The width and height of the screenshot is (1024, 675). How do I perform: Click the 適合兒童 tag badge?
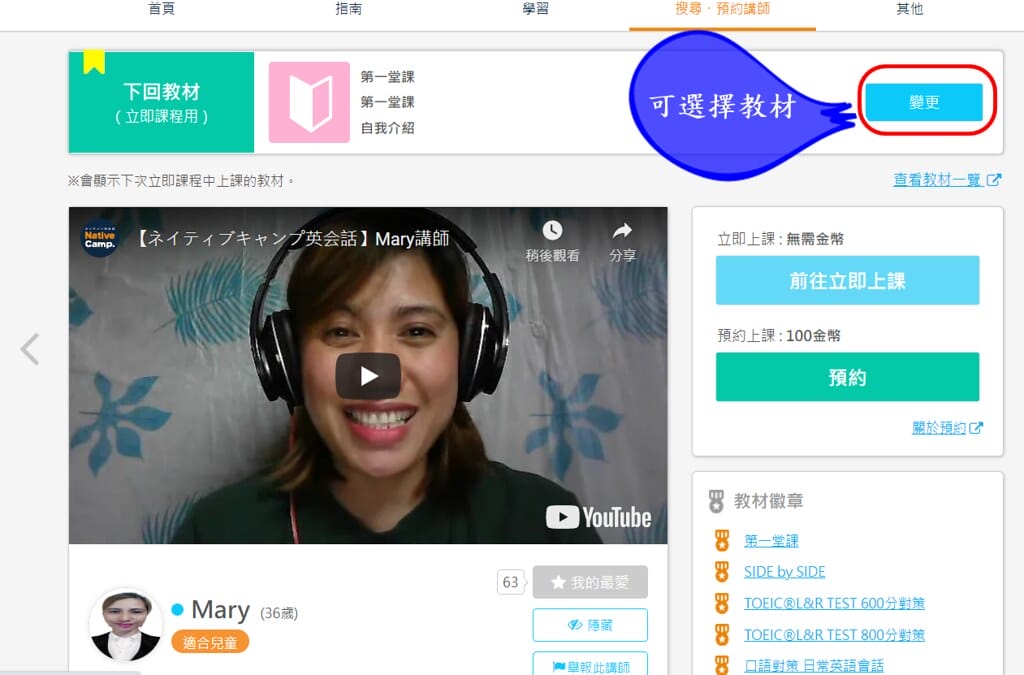[210, 642]
